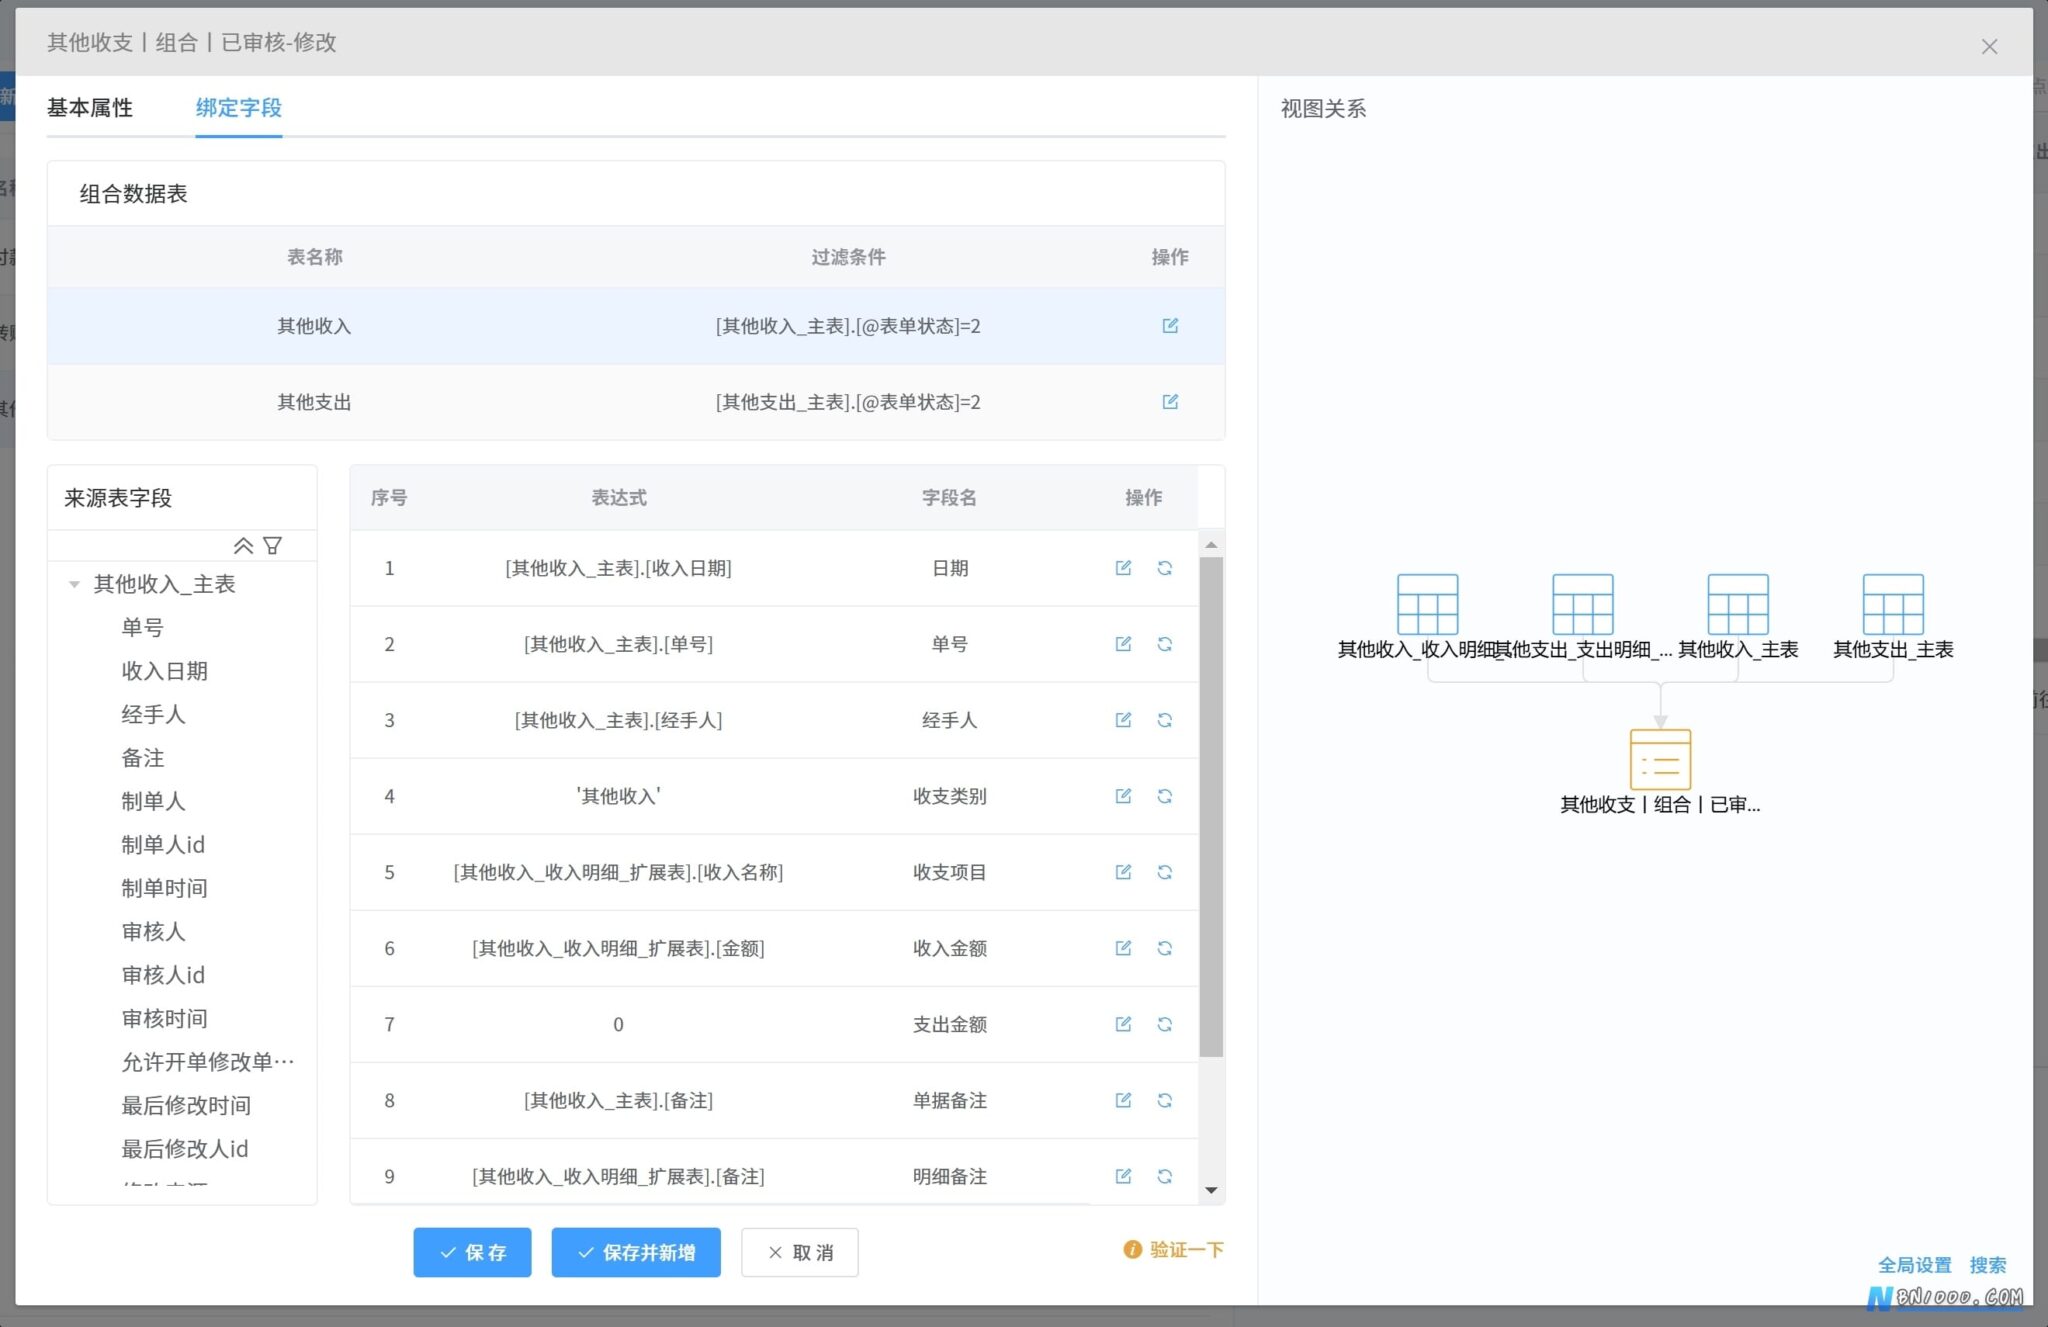The height and width of the screenshot is (1327, 2048).
Task: Collapse the 其他收入_主表 tree node
Action: point(74,584)
